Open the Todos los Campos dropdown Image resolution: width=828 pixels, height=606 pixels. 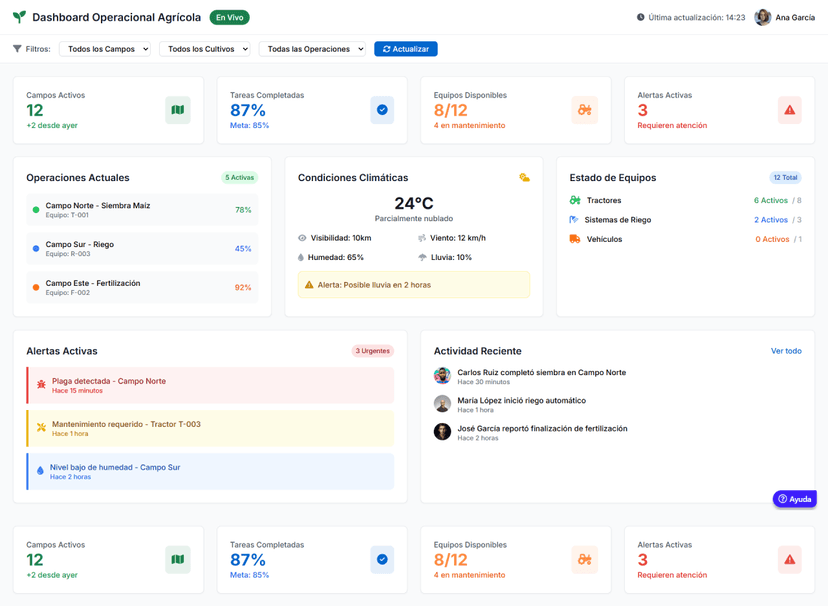click(x=105, y=49)
